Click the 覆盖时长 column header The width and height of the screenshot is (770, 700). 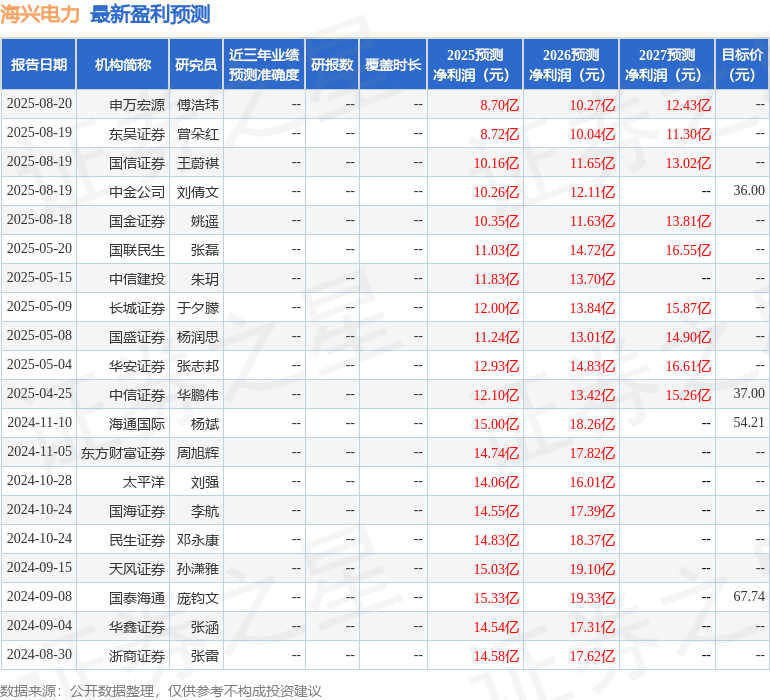tap(393, 65)
